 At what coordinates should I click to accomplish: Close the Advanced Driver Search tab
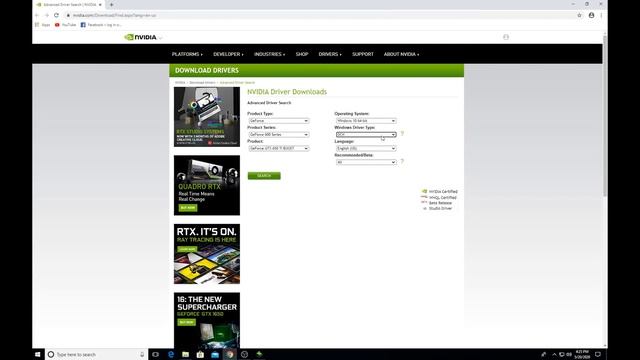point(100,4)
